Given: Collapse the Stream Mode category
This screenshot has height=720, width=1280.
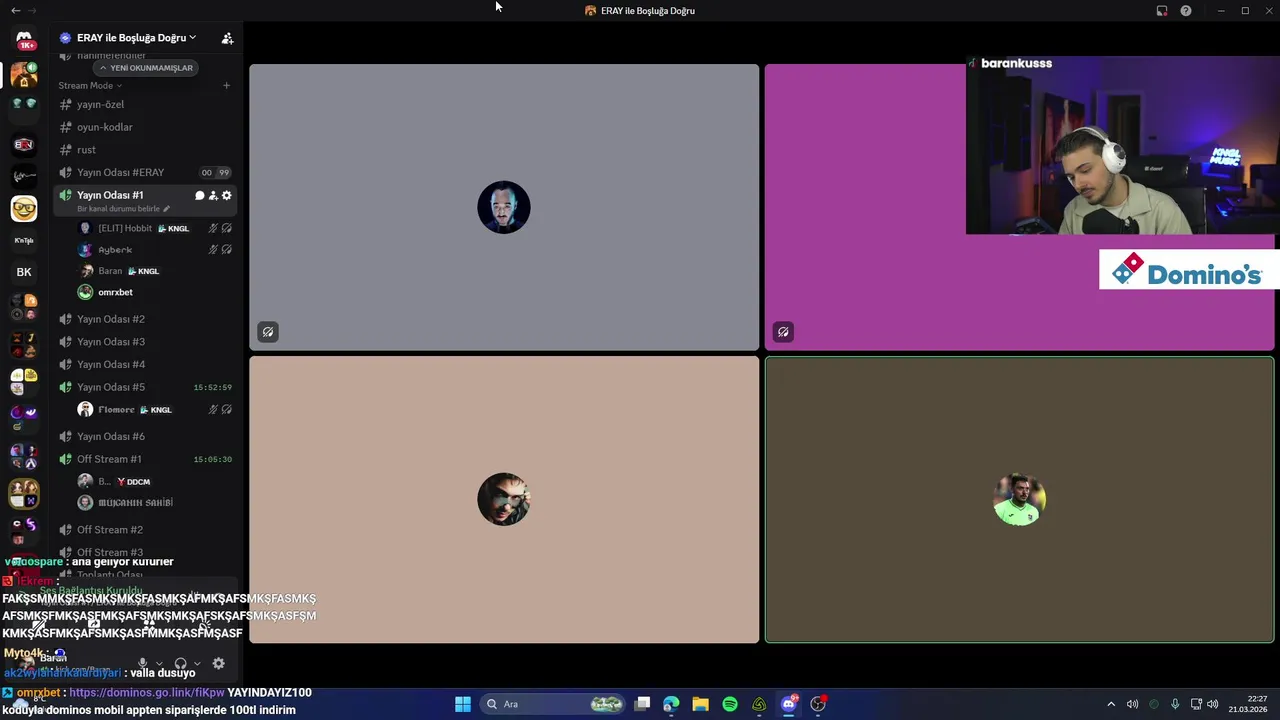Looking at the screenshot, I should pos(90,86).
